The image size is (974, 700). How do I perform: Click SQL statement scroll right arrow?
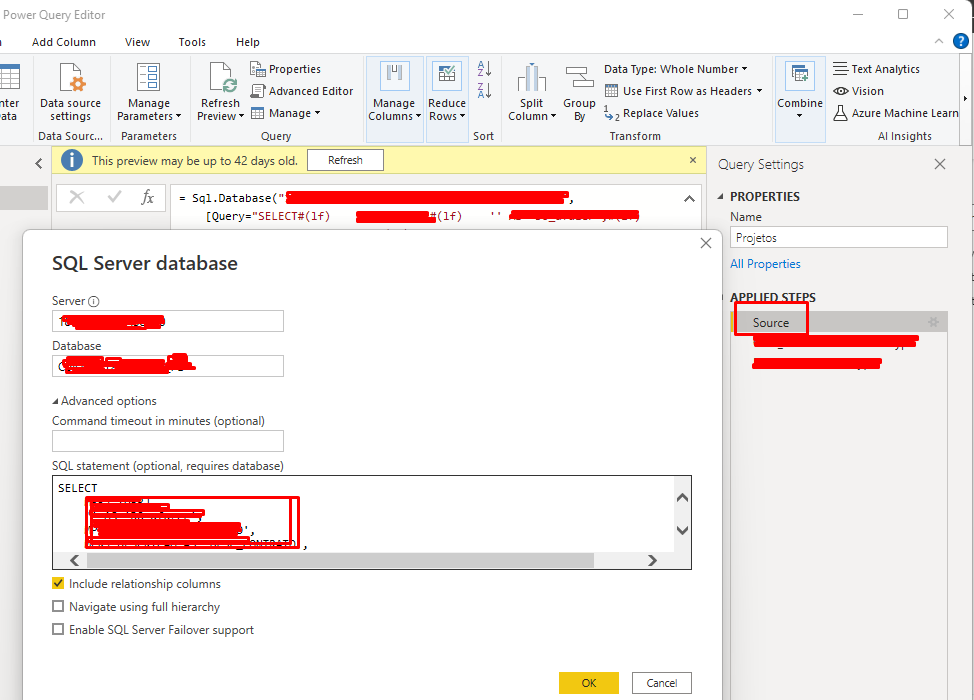pyautogui.click(x=652, y=560)
